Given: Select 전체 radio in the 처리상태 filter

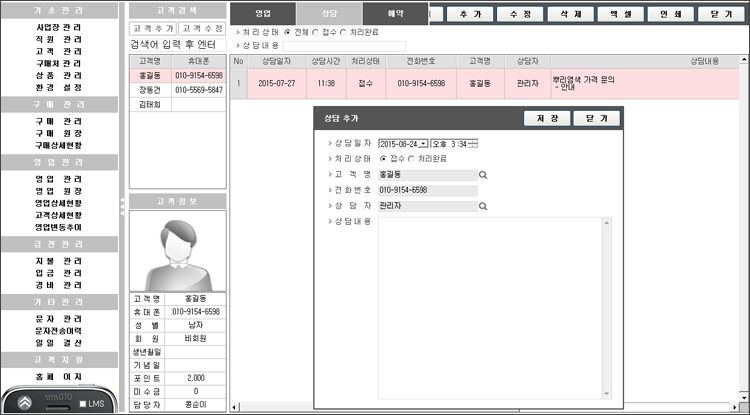Looking at the screenshot, I should [x=288, y=32].
